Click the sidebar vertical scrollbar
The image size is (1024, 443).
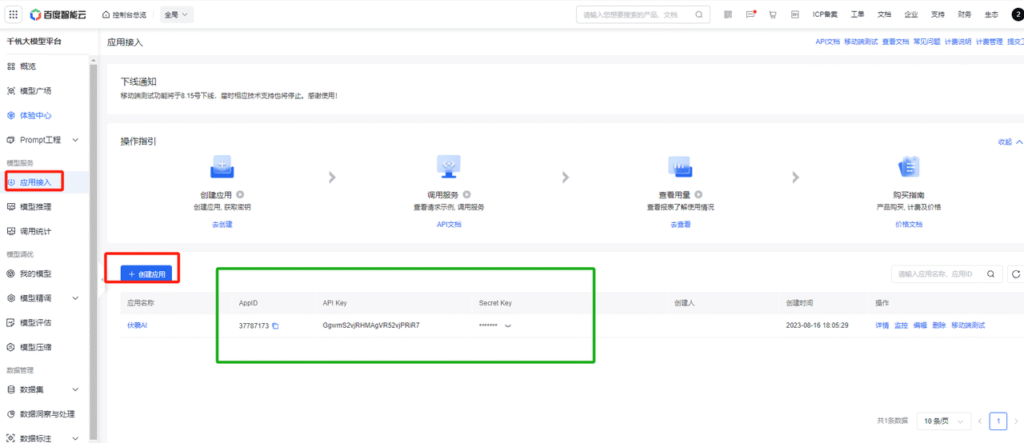tap(93, 250)
